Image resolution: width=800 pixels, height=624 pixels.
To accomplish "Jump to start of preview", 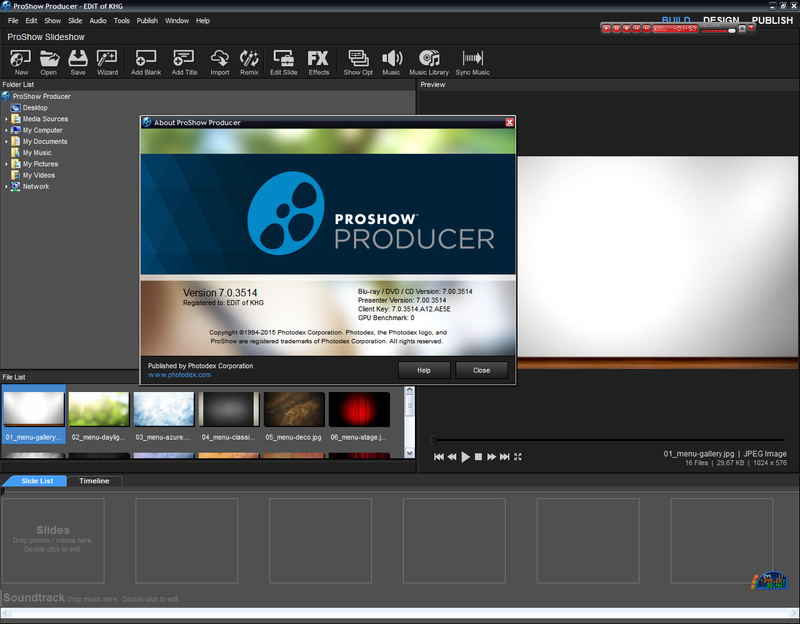I will [x=439, y=457].
